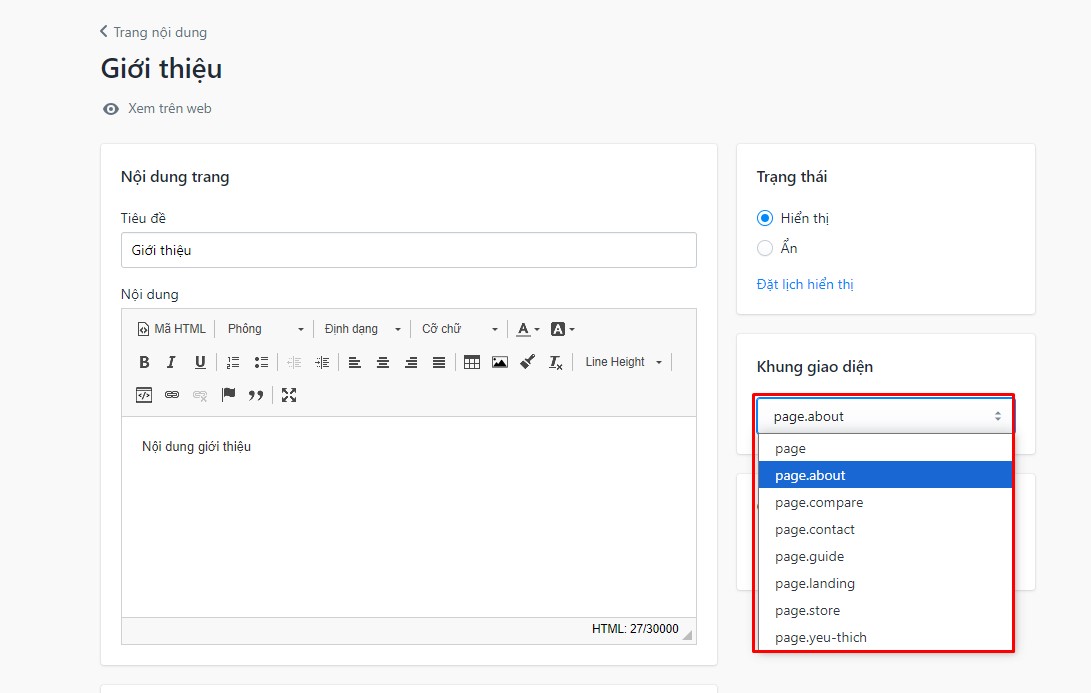Select the Ẩn radio option

click(765, 248)
